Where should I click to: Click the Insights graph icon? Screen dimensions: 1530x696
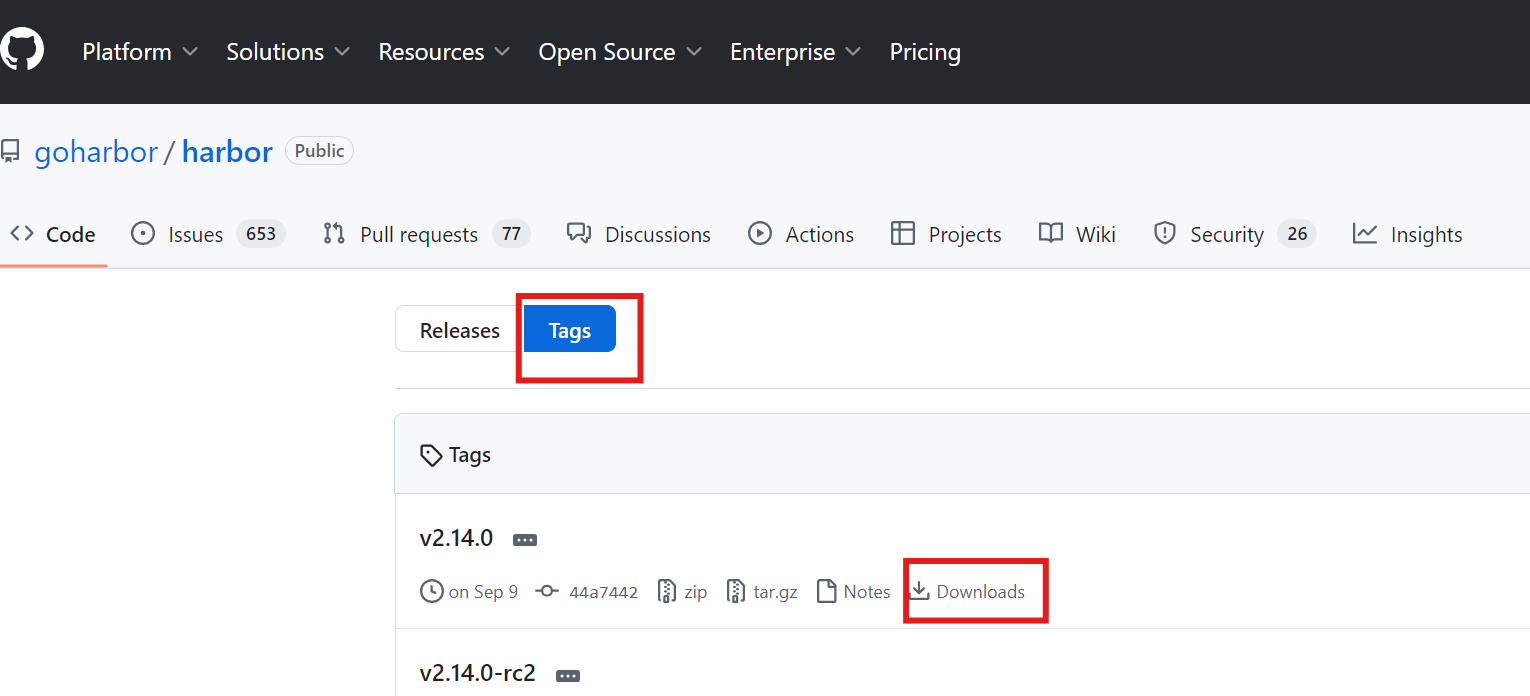click(x=1365, y=234)
